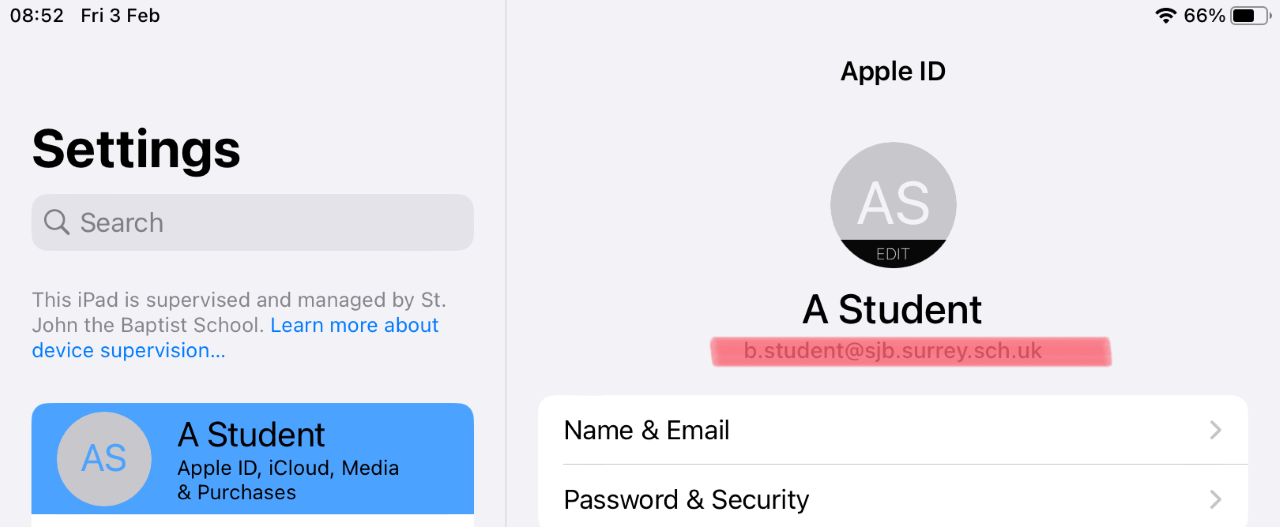Expand the Name & Email chevron
1280x527 pixels.
(x=1216, y=430)
